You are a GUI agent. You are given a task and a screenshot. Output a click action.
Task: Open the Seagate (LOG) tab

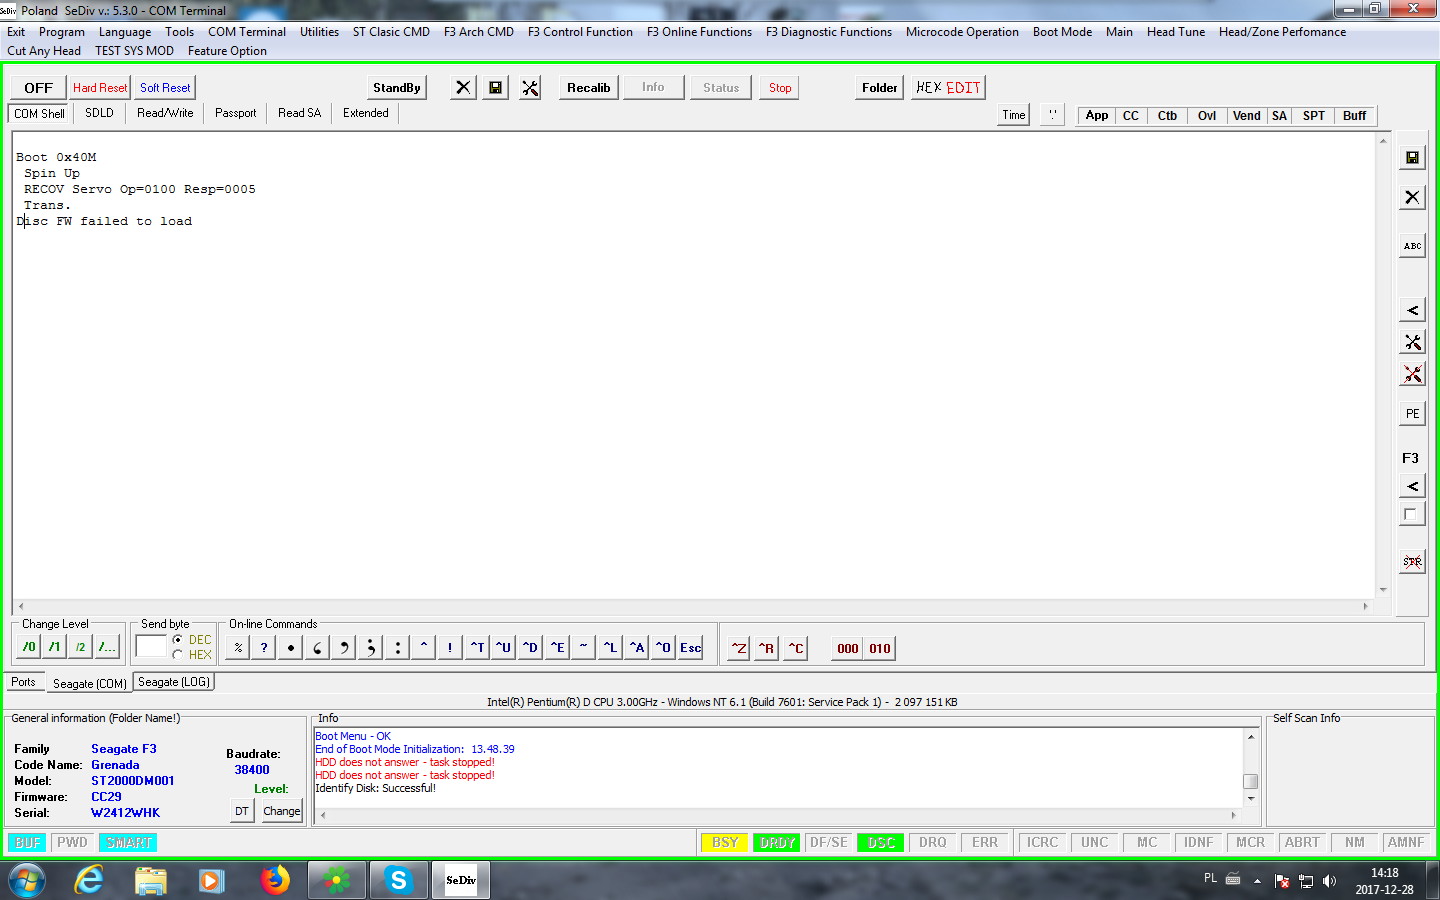(x=174, y=682)
